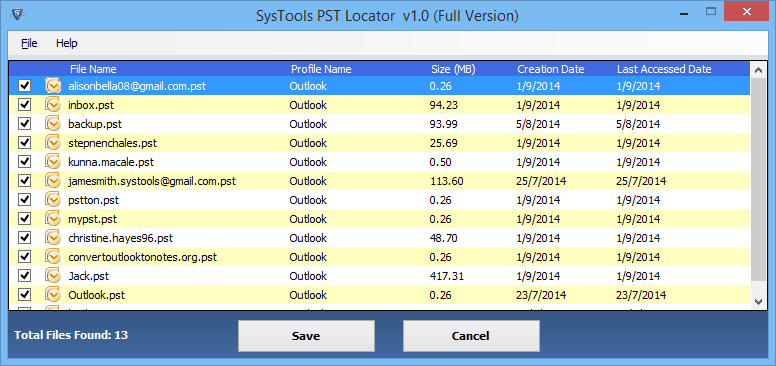Uncheck the alisonbella08@gmail.com.pst checkbox
The height and width of the screenshot is (366, 776).
[25, 86]
